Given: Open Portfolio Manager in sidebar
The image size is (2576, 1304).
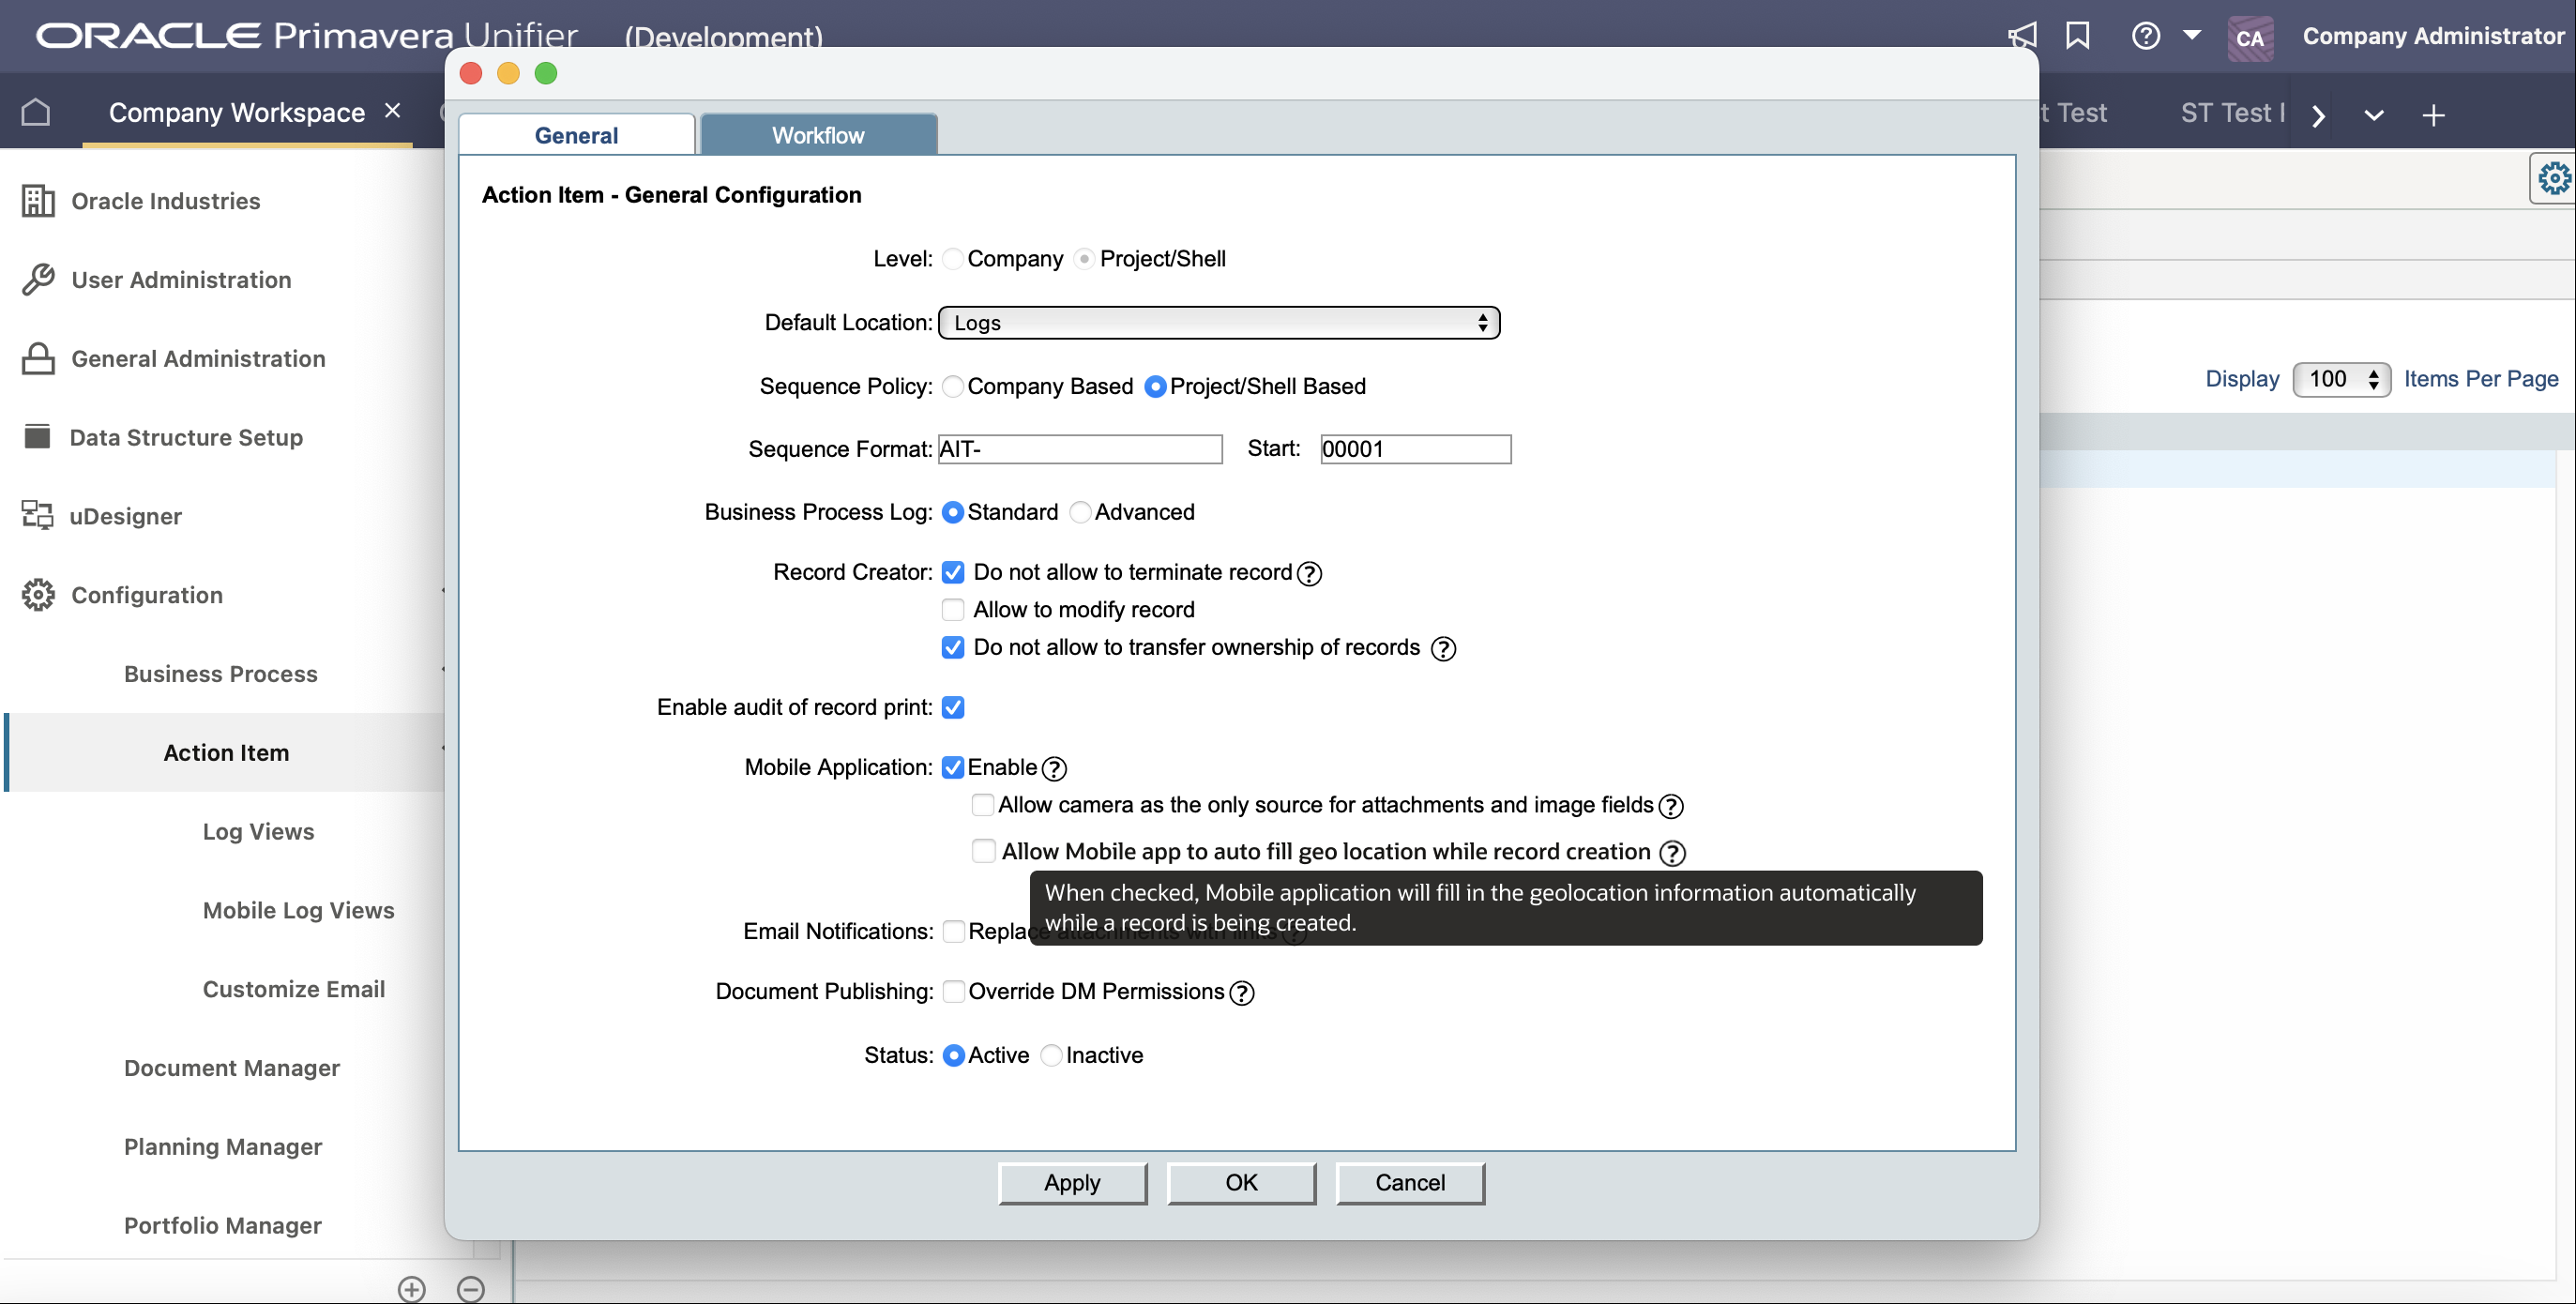Looking at the screenshot, I should (223, 1227).
